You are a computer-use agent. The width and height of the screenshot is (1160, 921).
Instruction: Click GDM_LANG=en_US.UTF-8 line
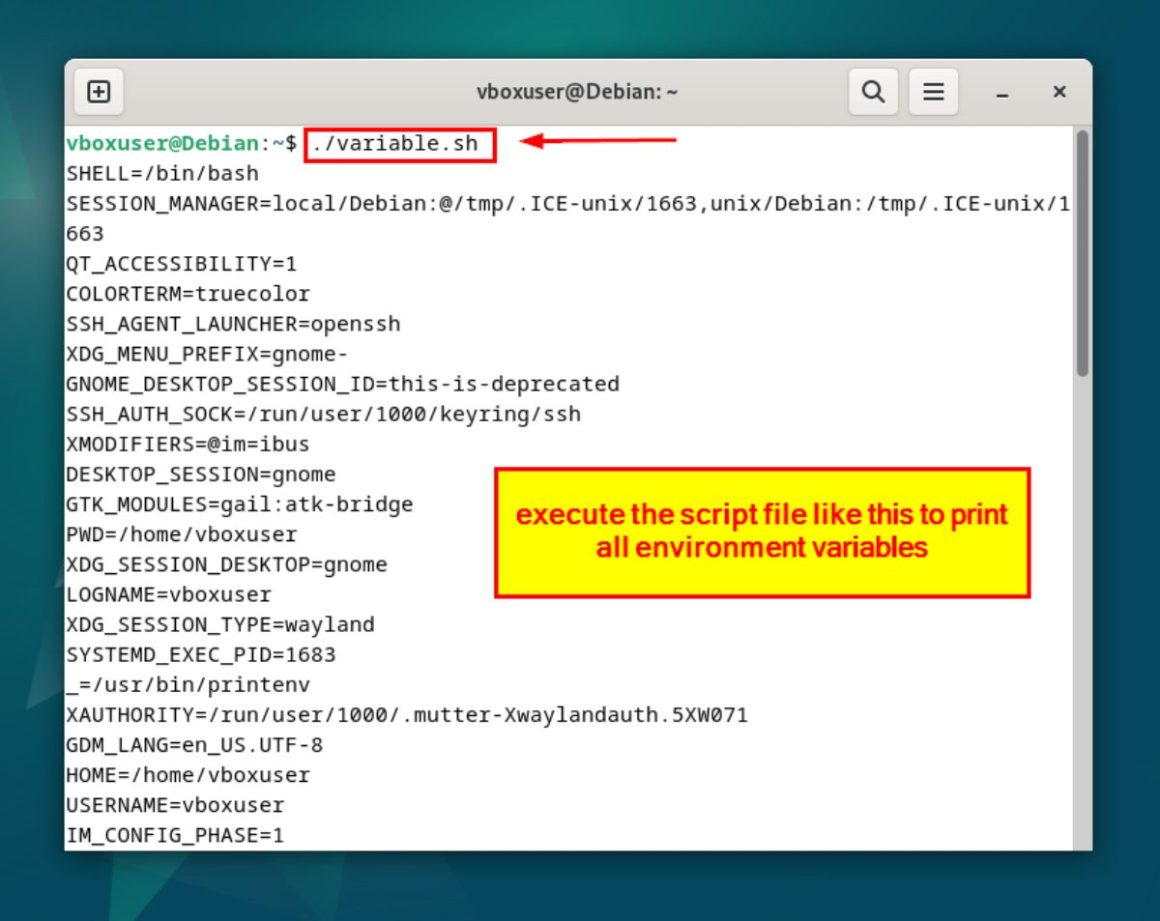[195, 745]
